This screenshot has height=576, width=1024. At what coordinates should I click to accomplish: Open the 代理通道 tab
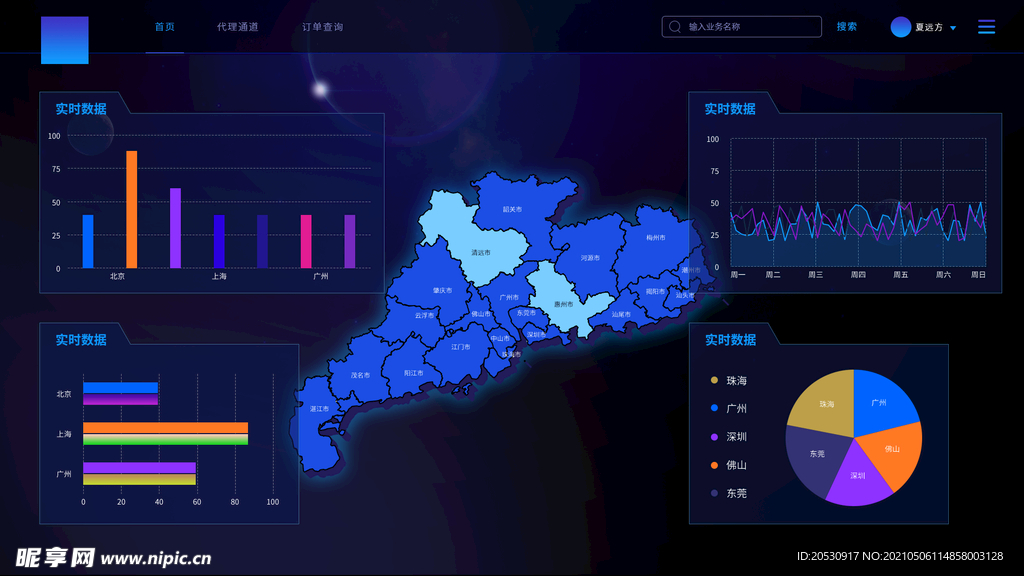point(238,27)
